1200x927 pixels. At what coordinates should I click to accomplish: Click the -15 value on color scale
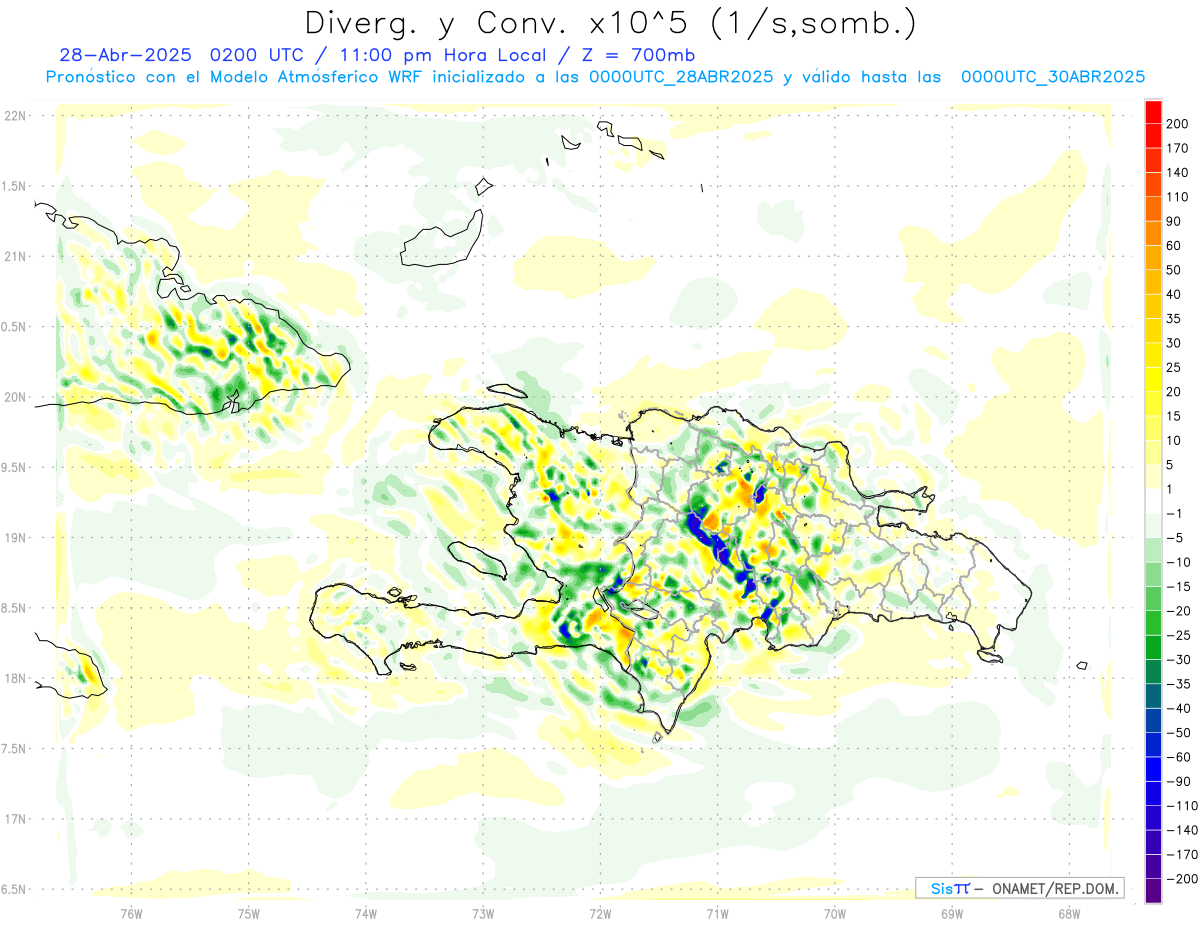pyautogui.click(x=1177, y=587)
